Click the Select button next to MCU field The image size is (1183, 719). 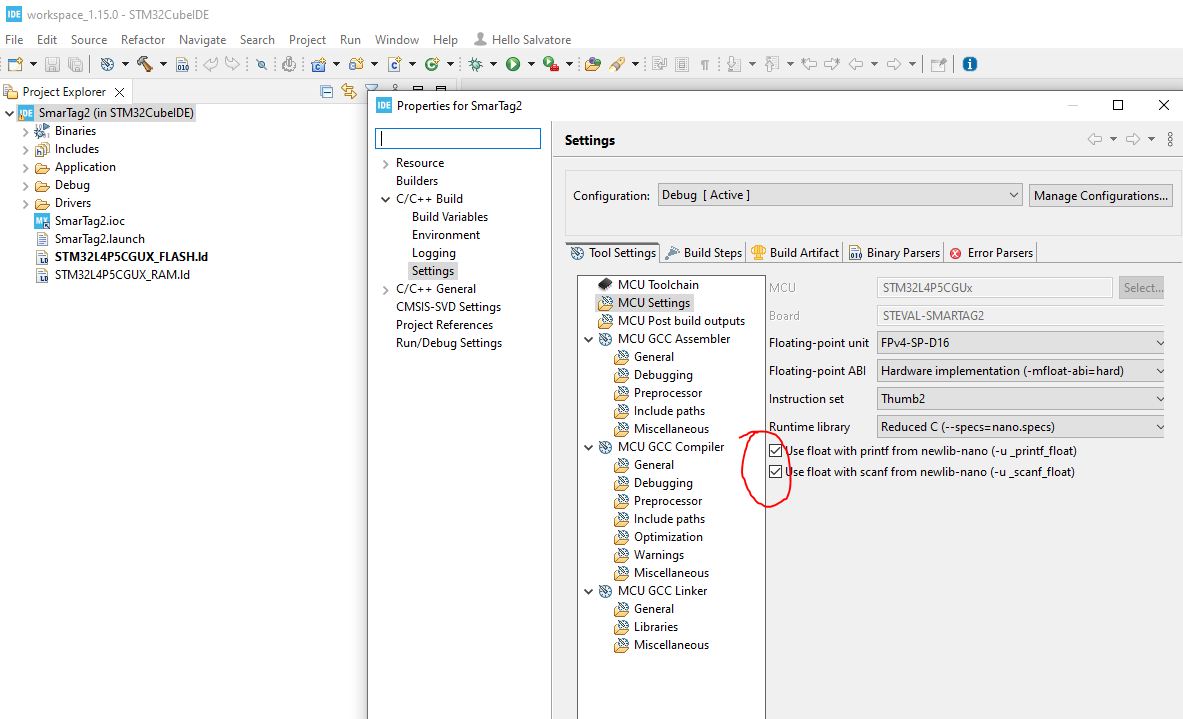[x=1141, y=287]
